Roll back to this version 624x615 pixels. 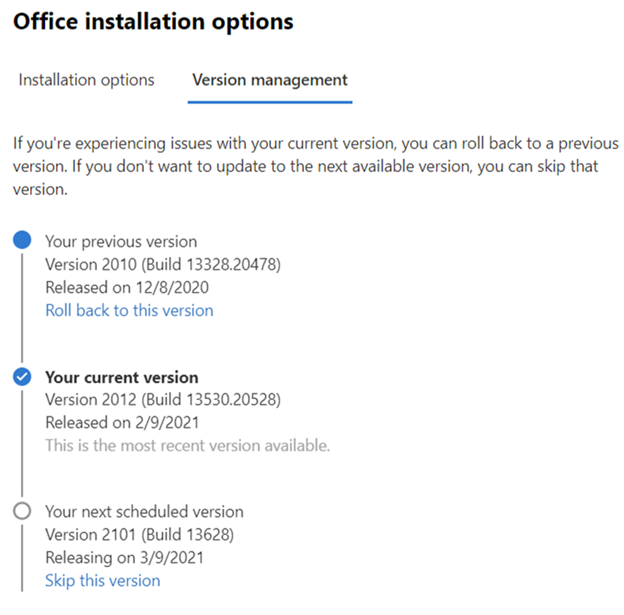pyautogui.click(x=129, y=310)
